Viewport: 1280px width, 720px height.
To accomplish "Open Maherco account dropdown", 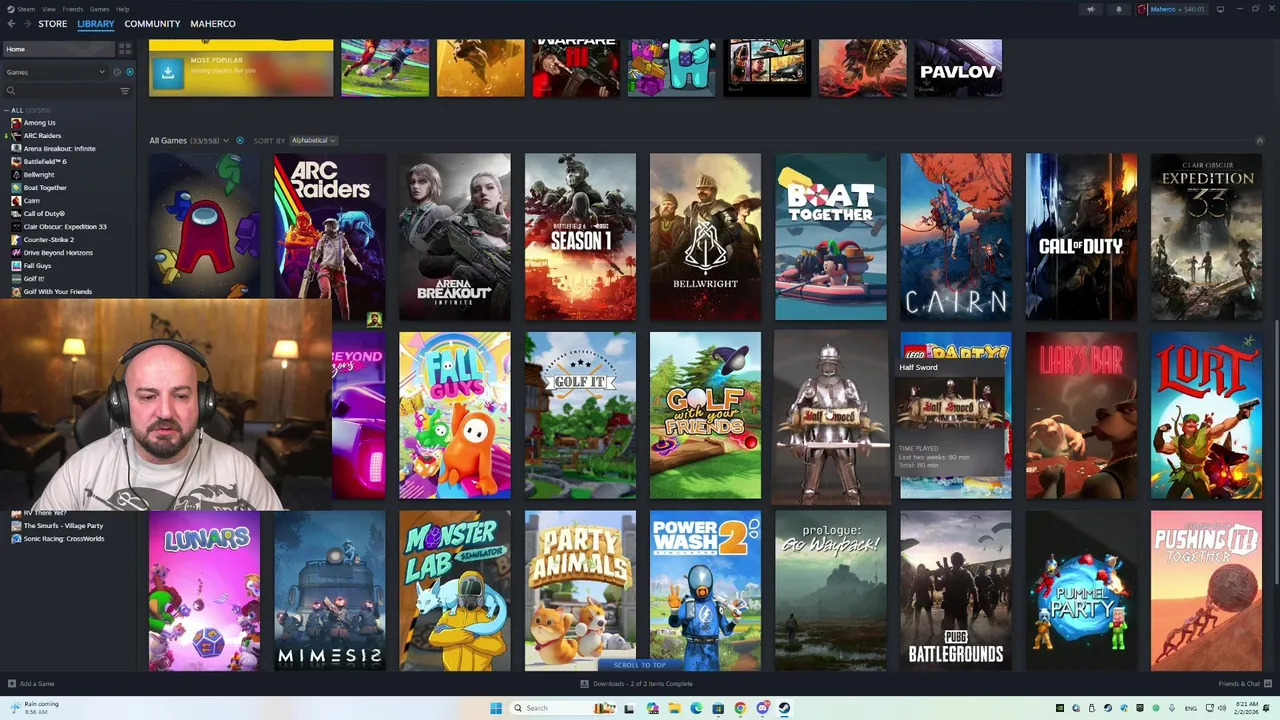I will click(x=1172, y=9).
